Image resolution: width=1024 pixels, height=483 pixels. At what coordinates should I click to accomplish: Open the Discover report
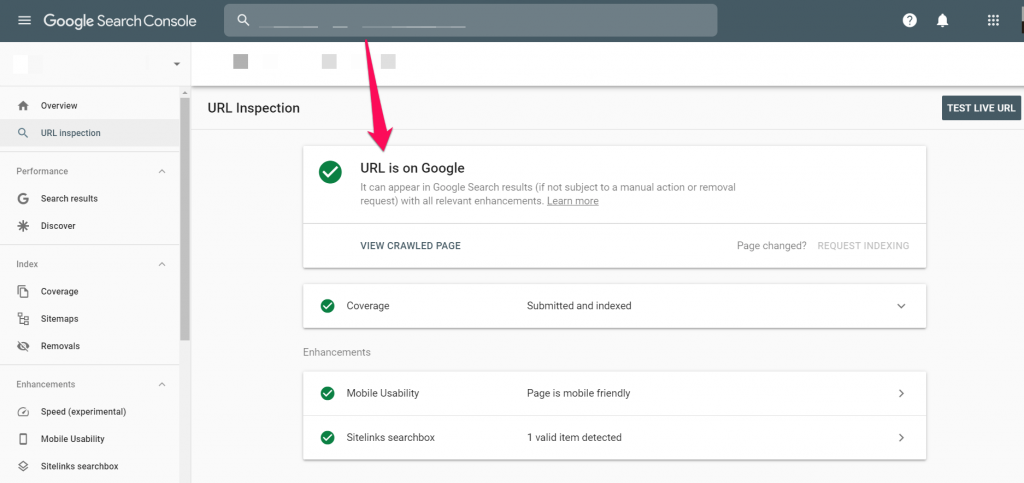click(x=89, y=226)
